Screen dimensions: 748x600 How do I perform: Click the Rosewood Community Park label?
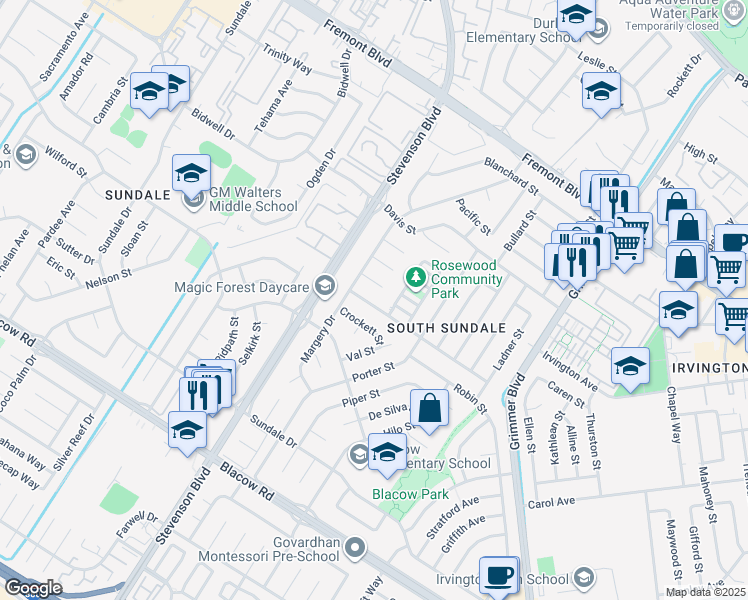[x=467, y=279]
